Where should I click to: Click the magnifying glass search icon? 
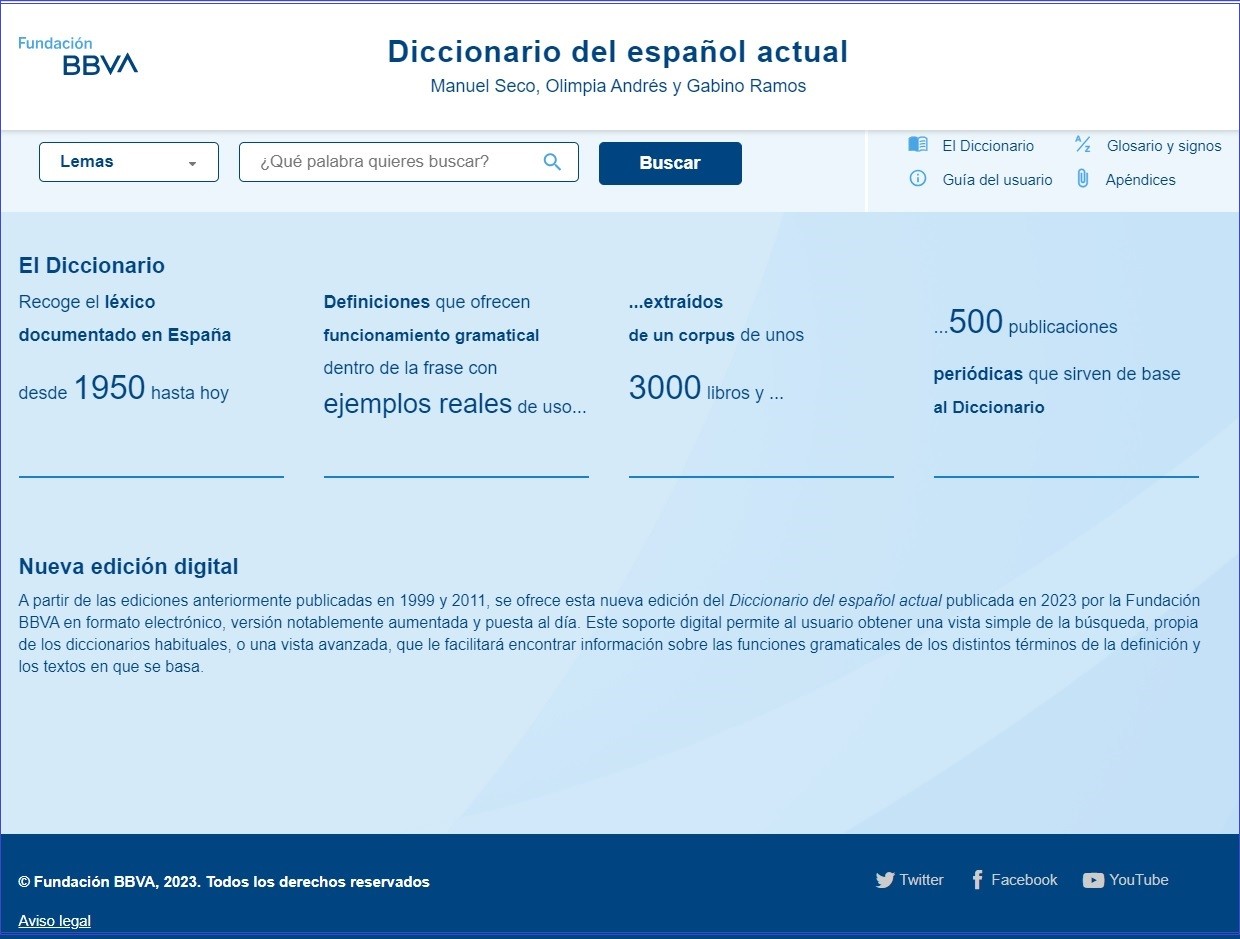click(552, 162)
